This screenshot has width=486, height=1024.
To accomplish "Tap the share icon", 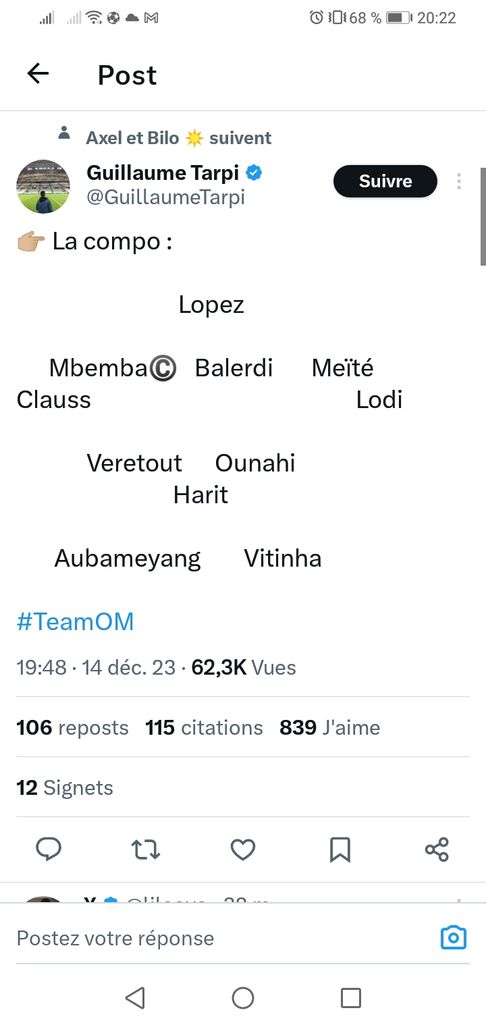I will [437, 850].
